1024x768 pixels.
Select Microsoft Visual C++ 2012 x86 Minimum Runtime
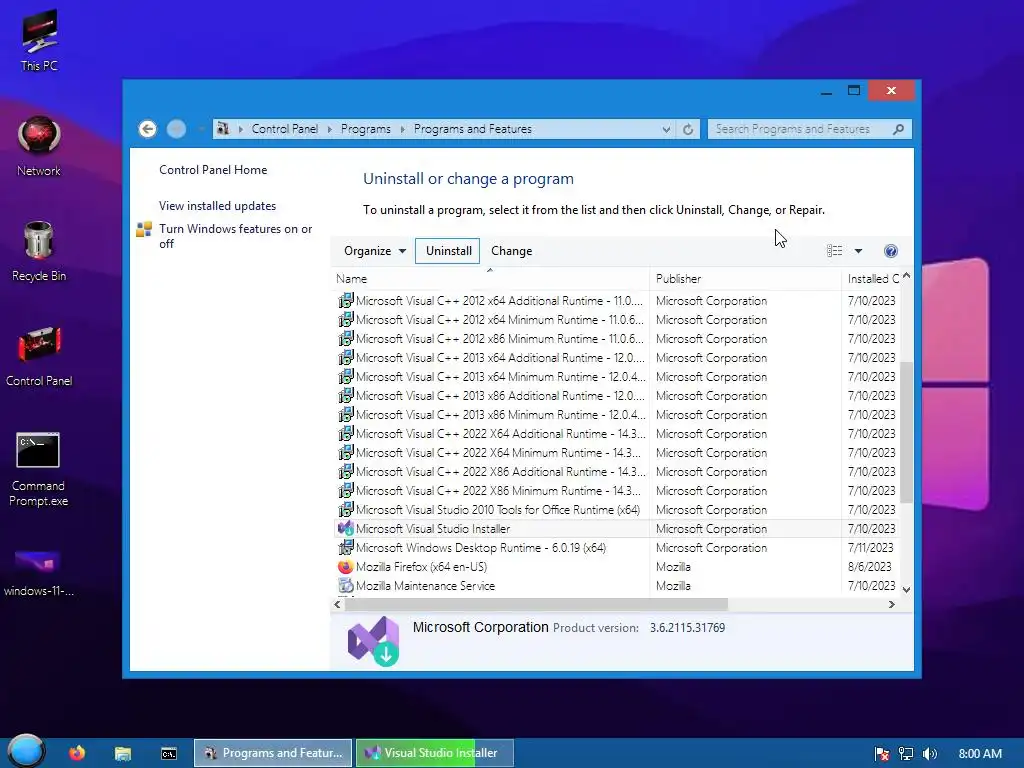(616, 339)
